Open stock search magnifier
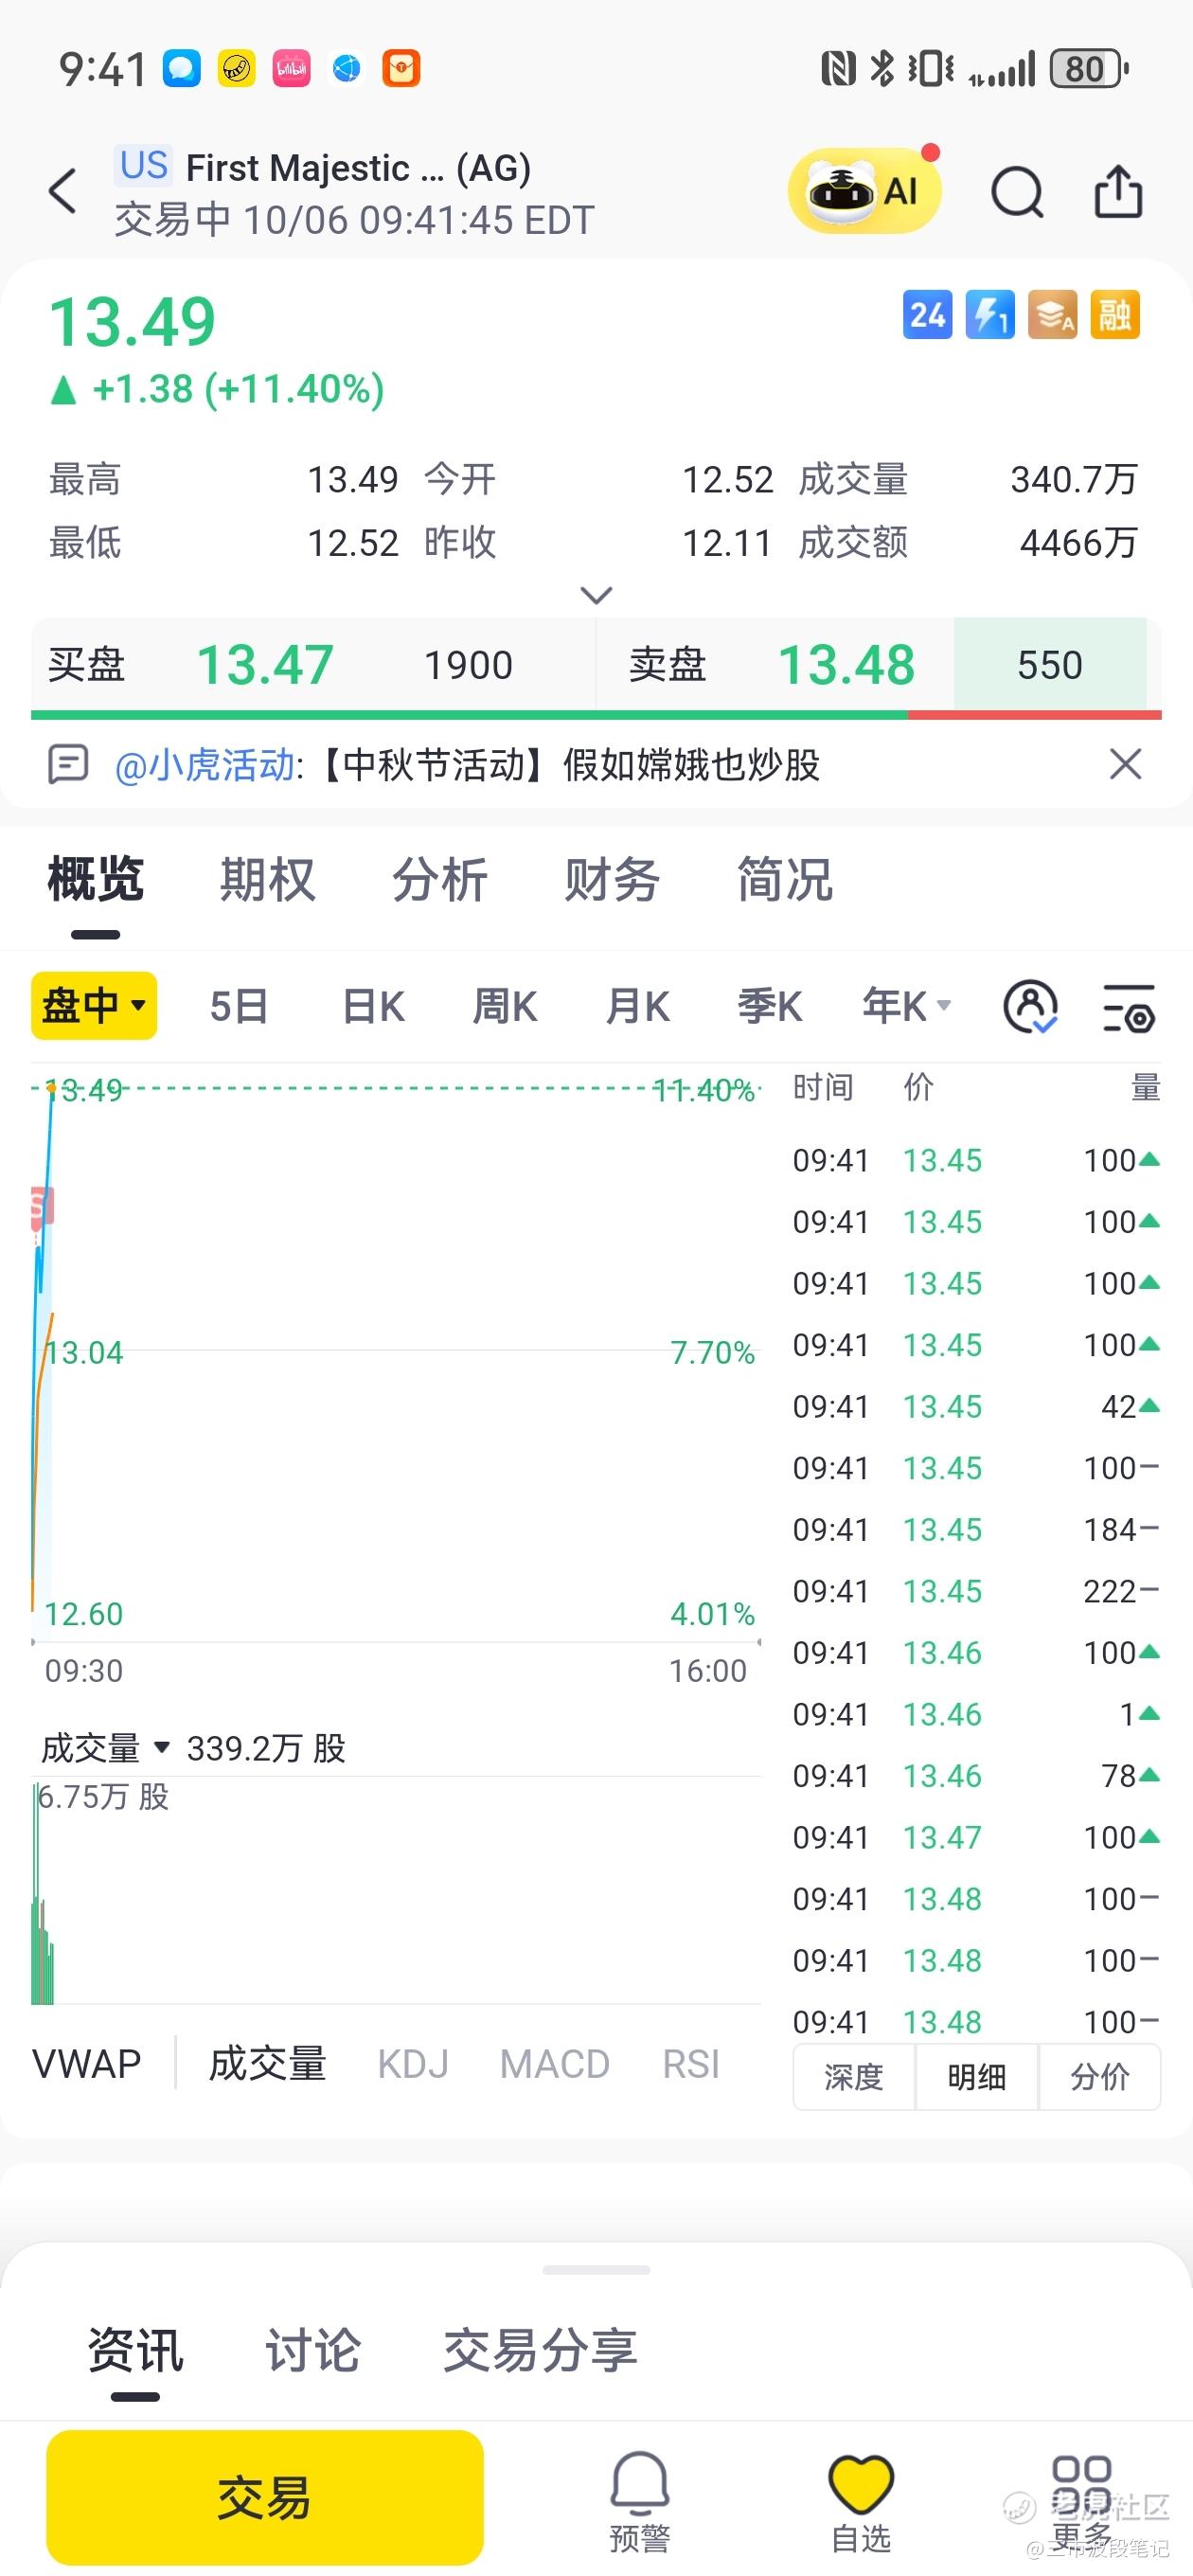This screenshot has height=2576, width=1193. (1017, 191)
